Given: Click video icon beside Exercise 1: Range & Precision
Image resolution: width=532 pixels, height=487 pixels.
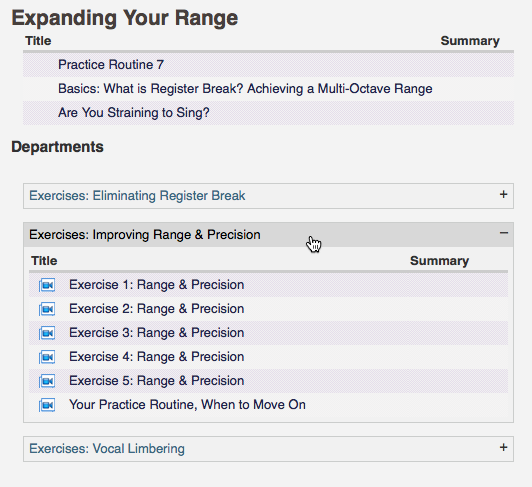Looking at the screenshot, I should pyautogui.click(x=47, y=285).
